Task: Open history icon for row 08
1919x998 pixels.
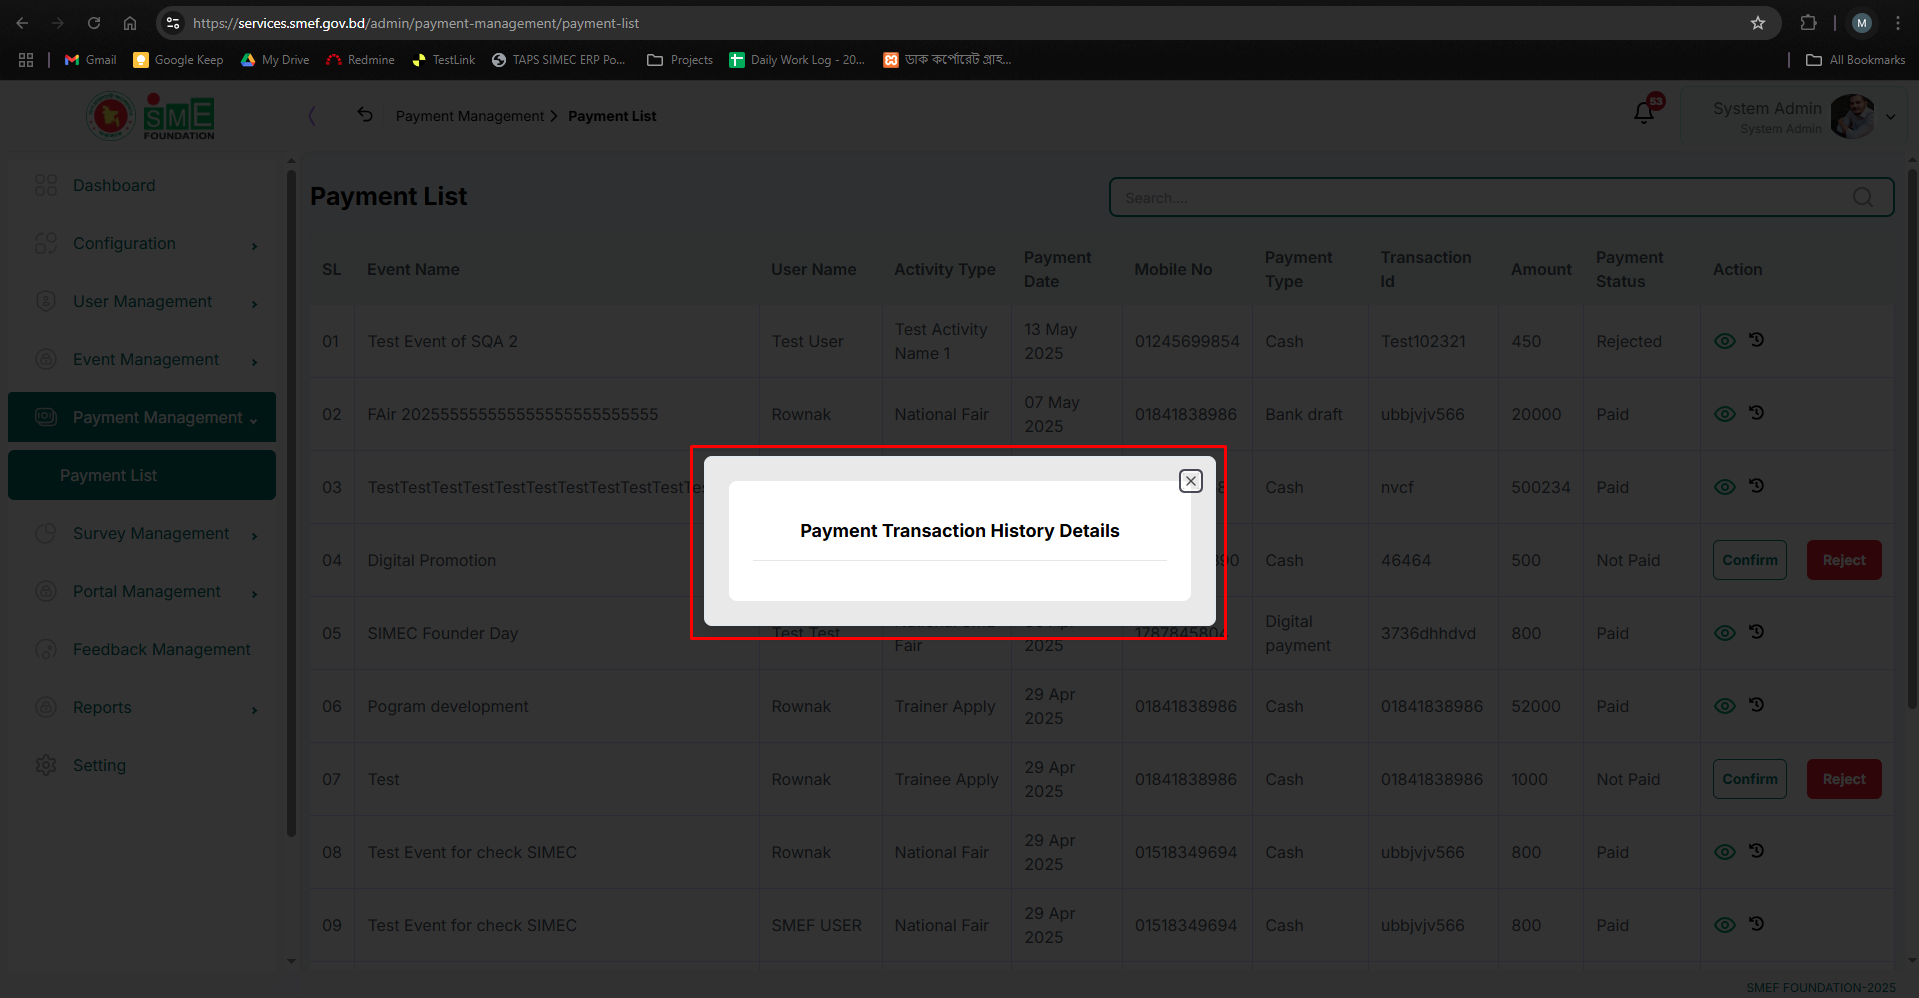Action: click(1756, 851)
